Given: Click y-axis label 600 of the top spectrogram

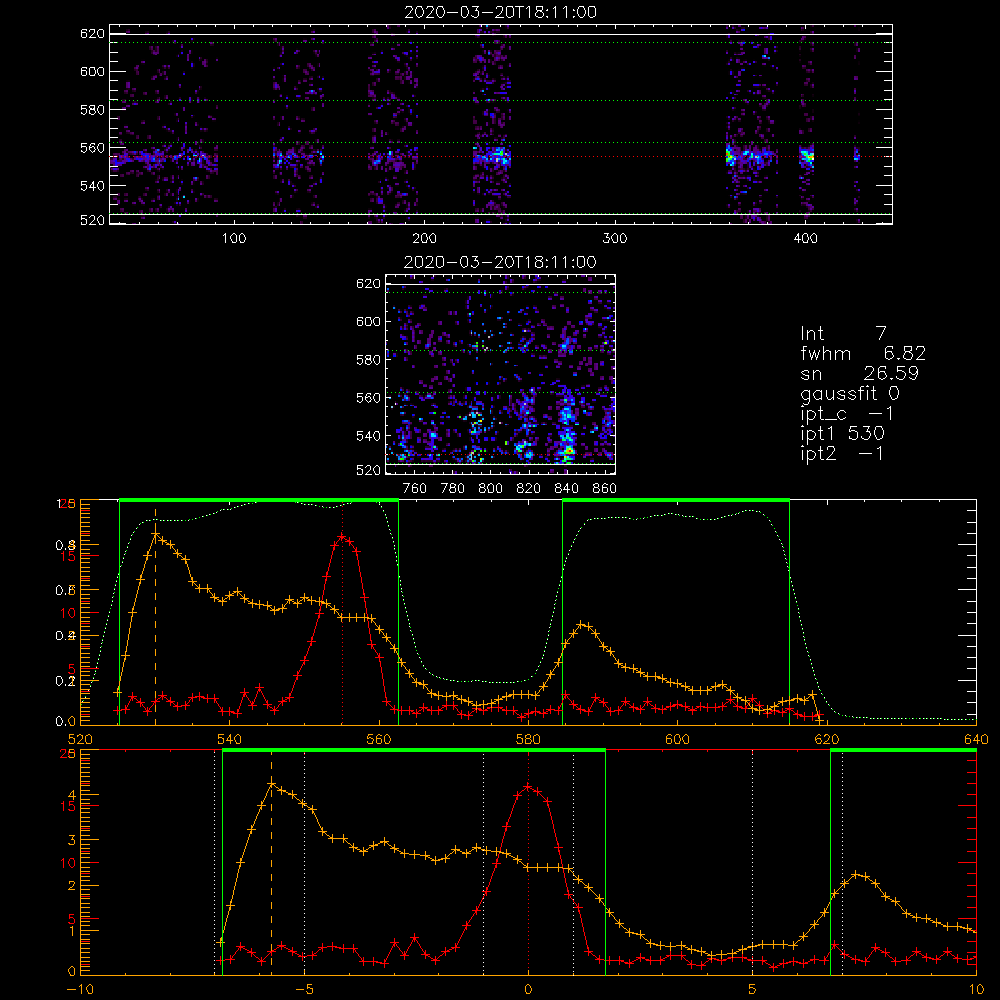Looking at the screenshot, I should click(x=92, y=71).
